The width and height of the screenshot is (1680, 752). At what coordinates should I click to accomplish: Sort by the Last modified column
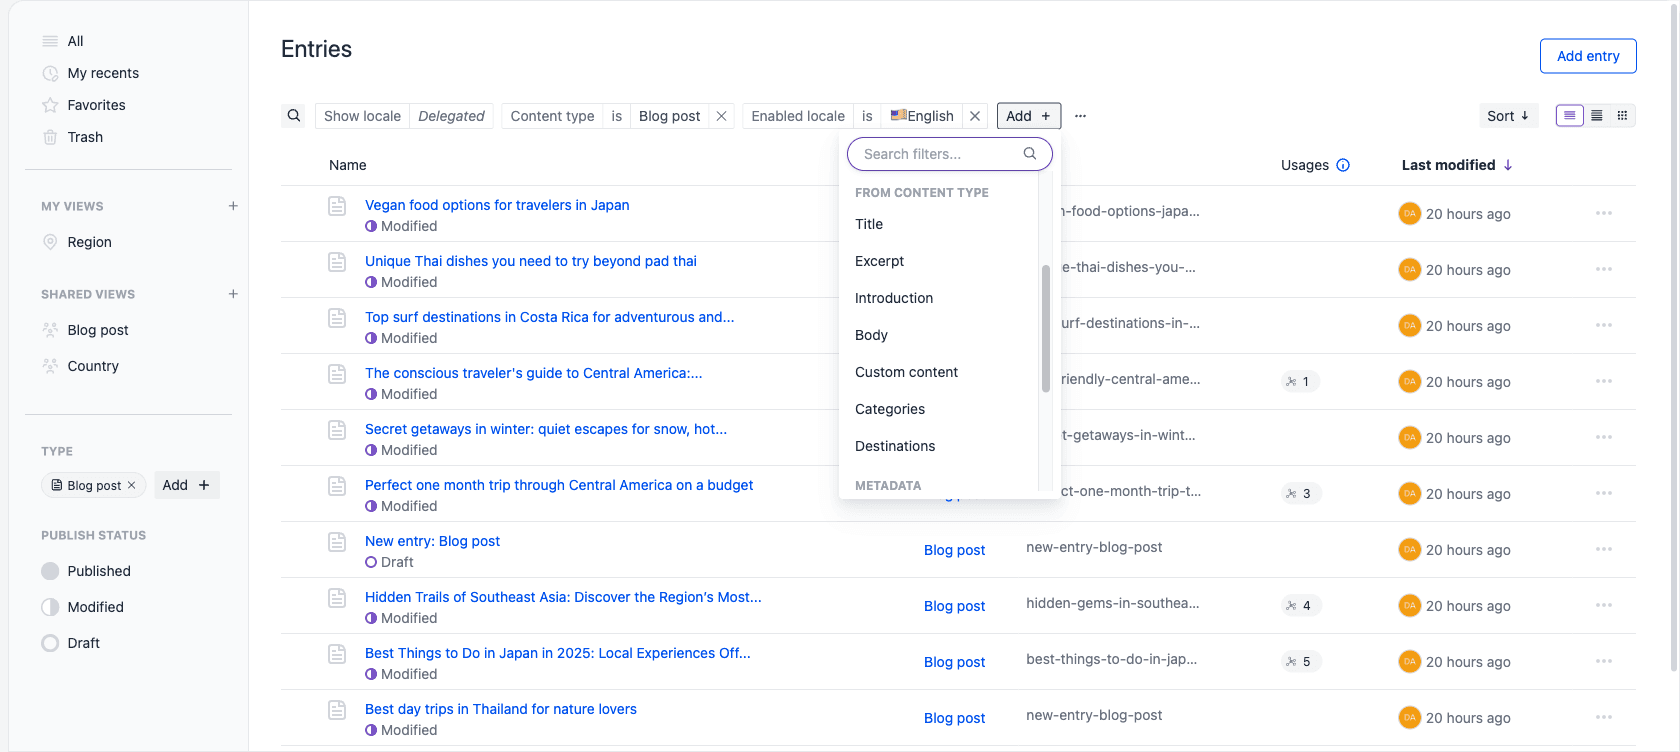pos(1457,165)
